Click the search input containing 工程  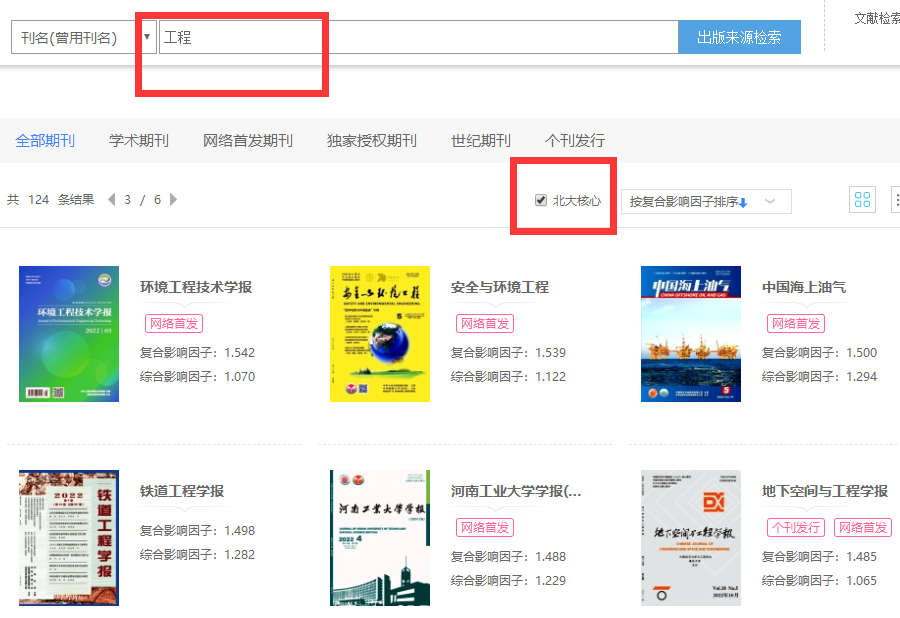tap(418, 37)
